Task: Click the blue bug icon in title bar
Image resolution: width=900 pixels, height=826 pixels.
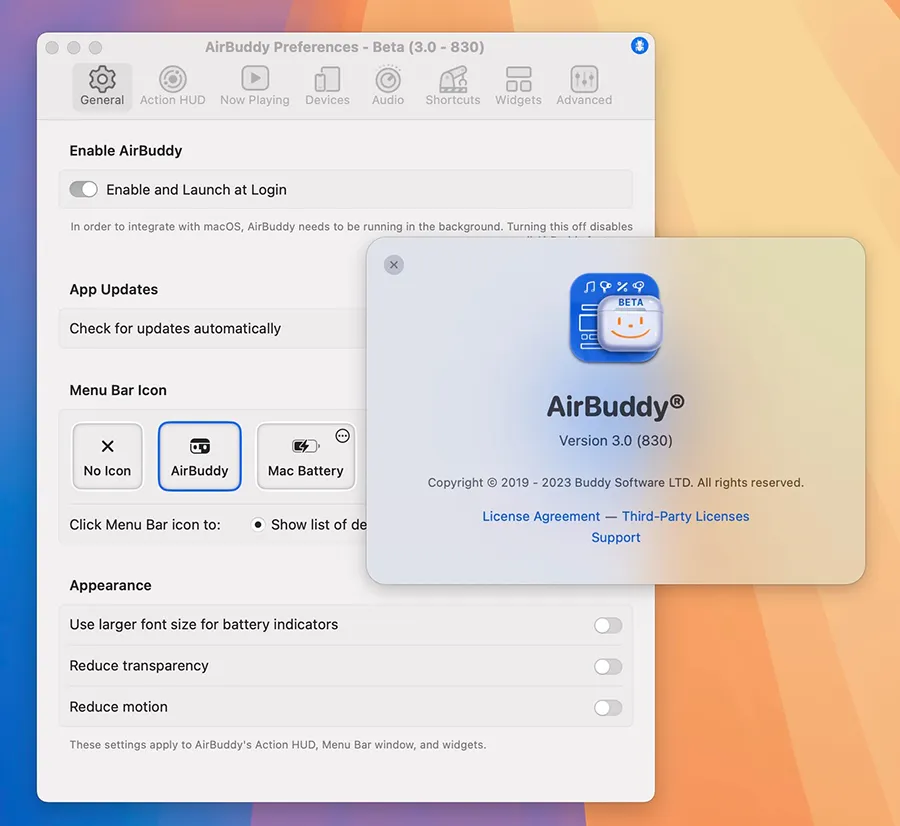Action: pyautogui.click(x=640, y=46)
